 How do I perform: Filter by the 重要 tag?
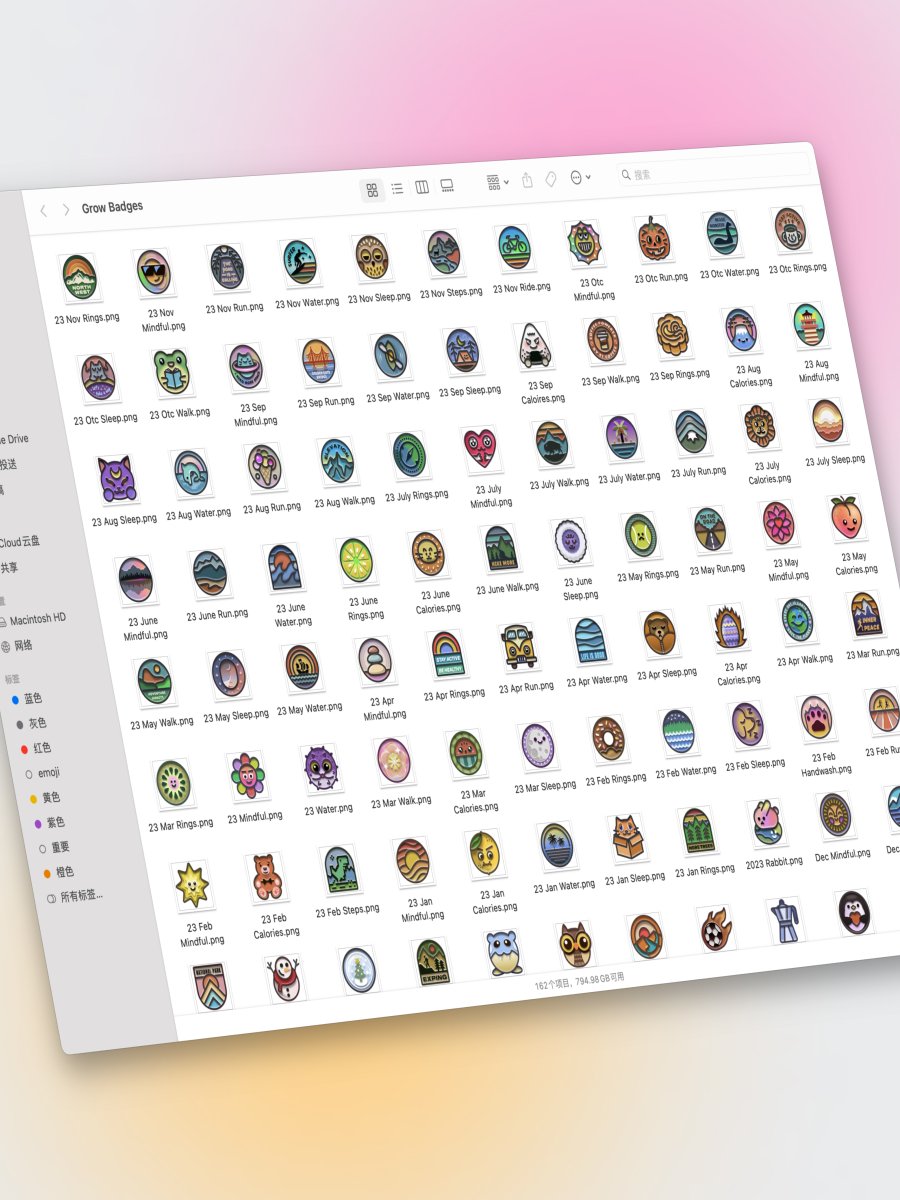click(52, 848)
